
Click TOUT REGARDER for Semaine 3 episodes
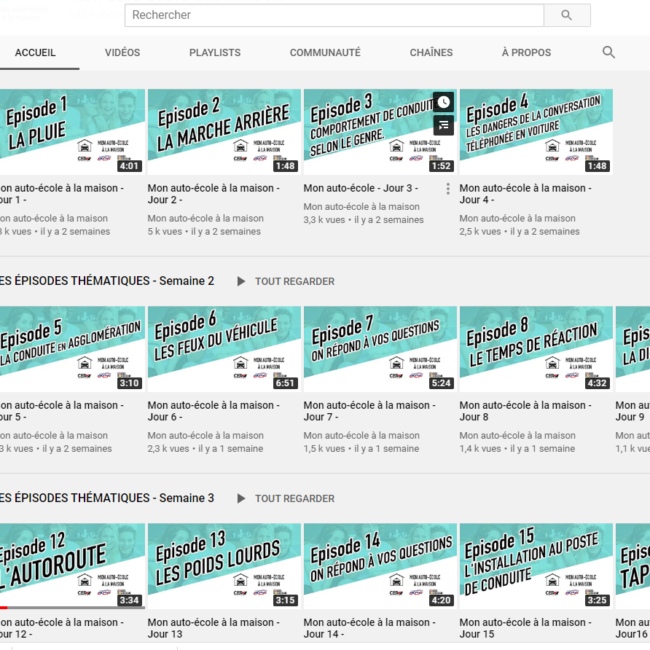(x=294, y=498)
